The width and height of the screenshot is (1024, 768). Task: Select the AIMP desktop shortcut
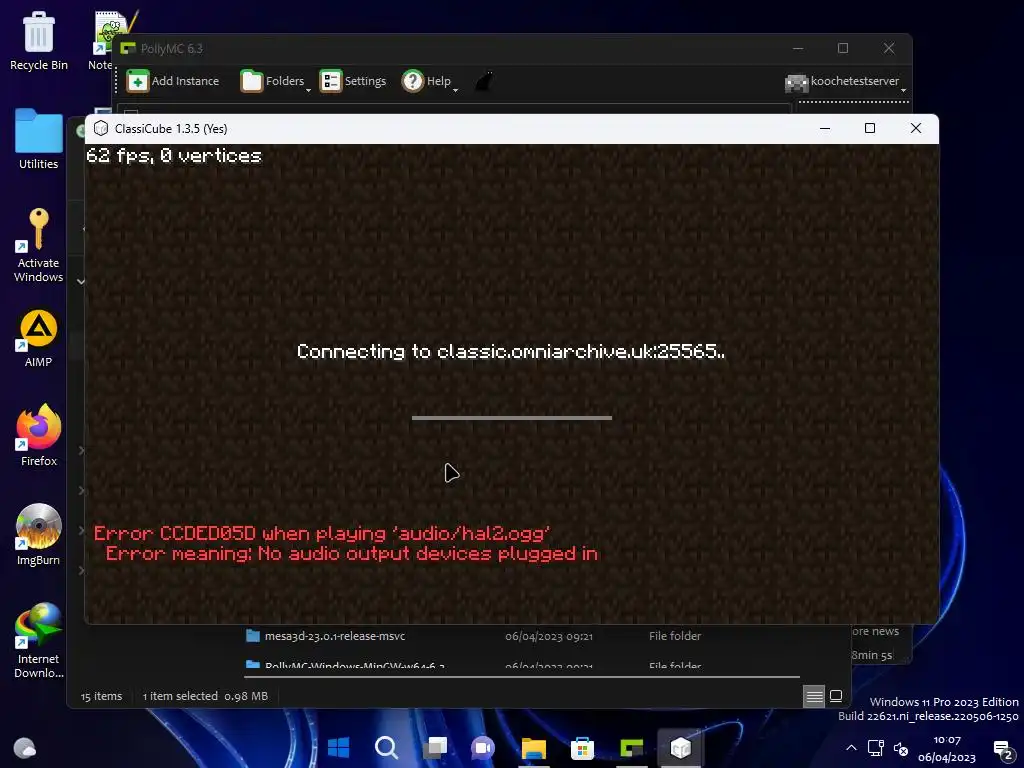click(39, 338)
